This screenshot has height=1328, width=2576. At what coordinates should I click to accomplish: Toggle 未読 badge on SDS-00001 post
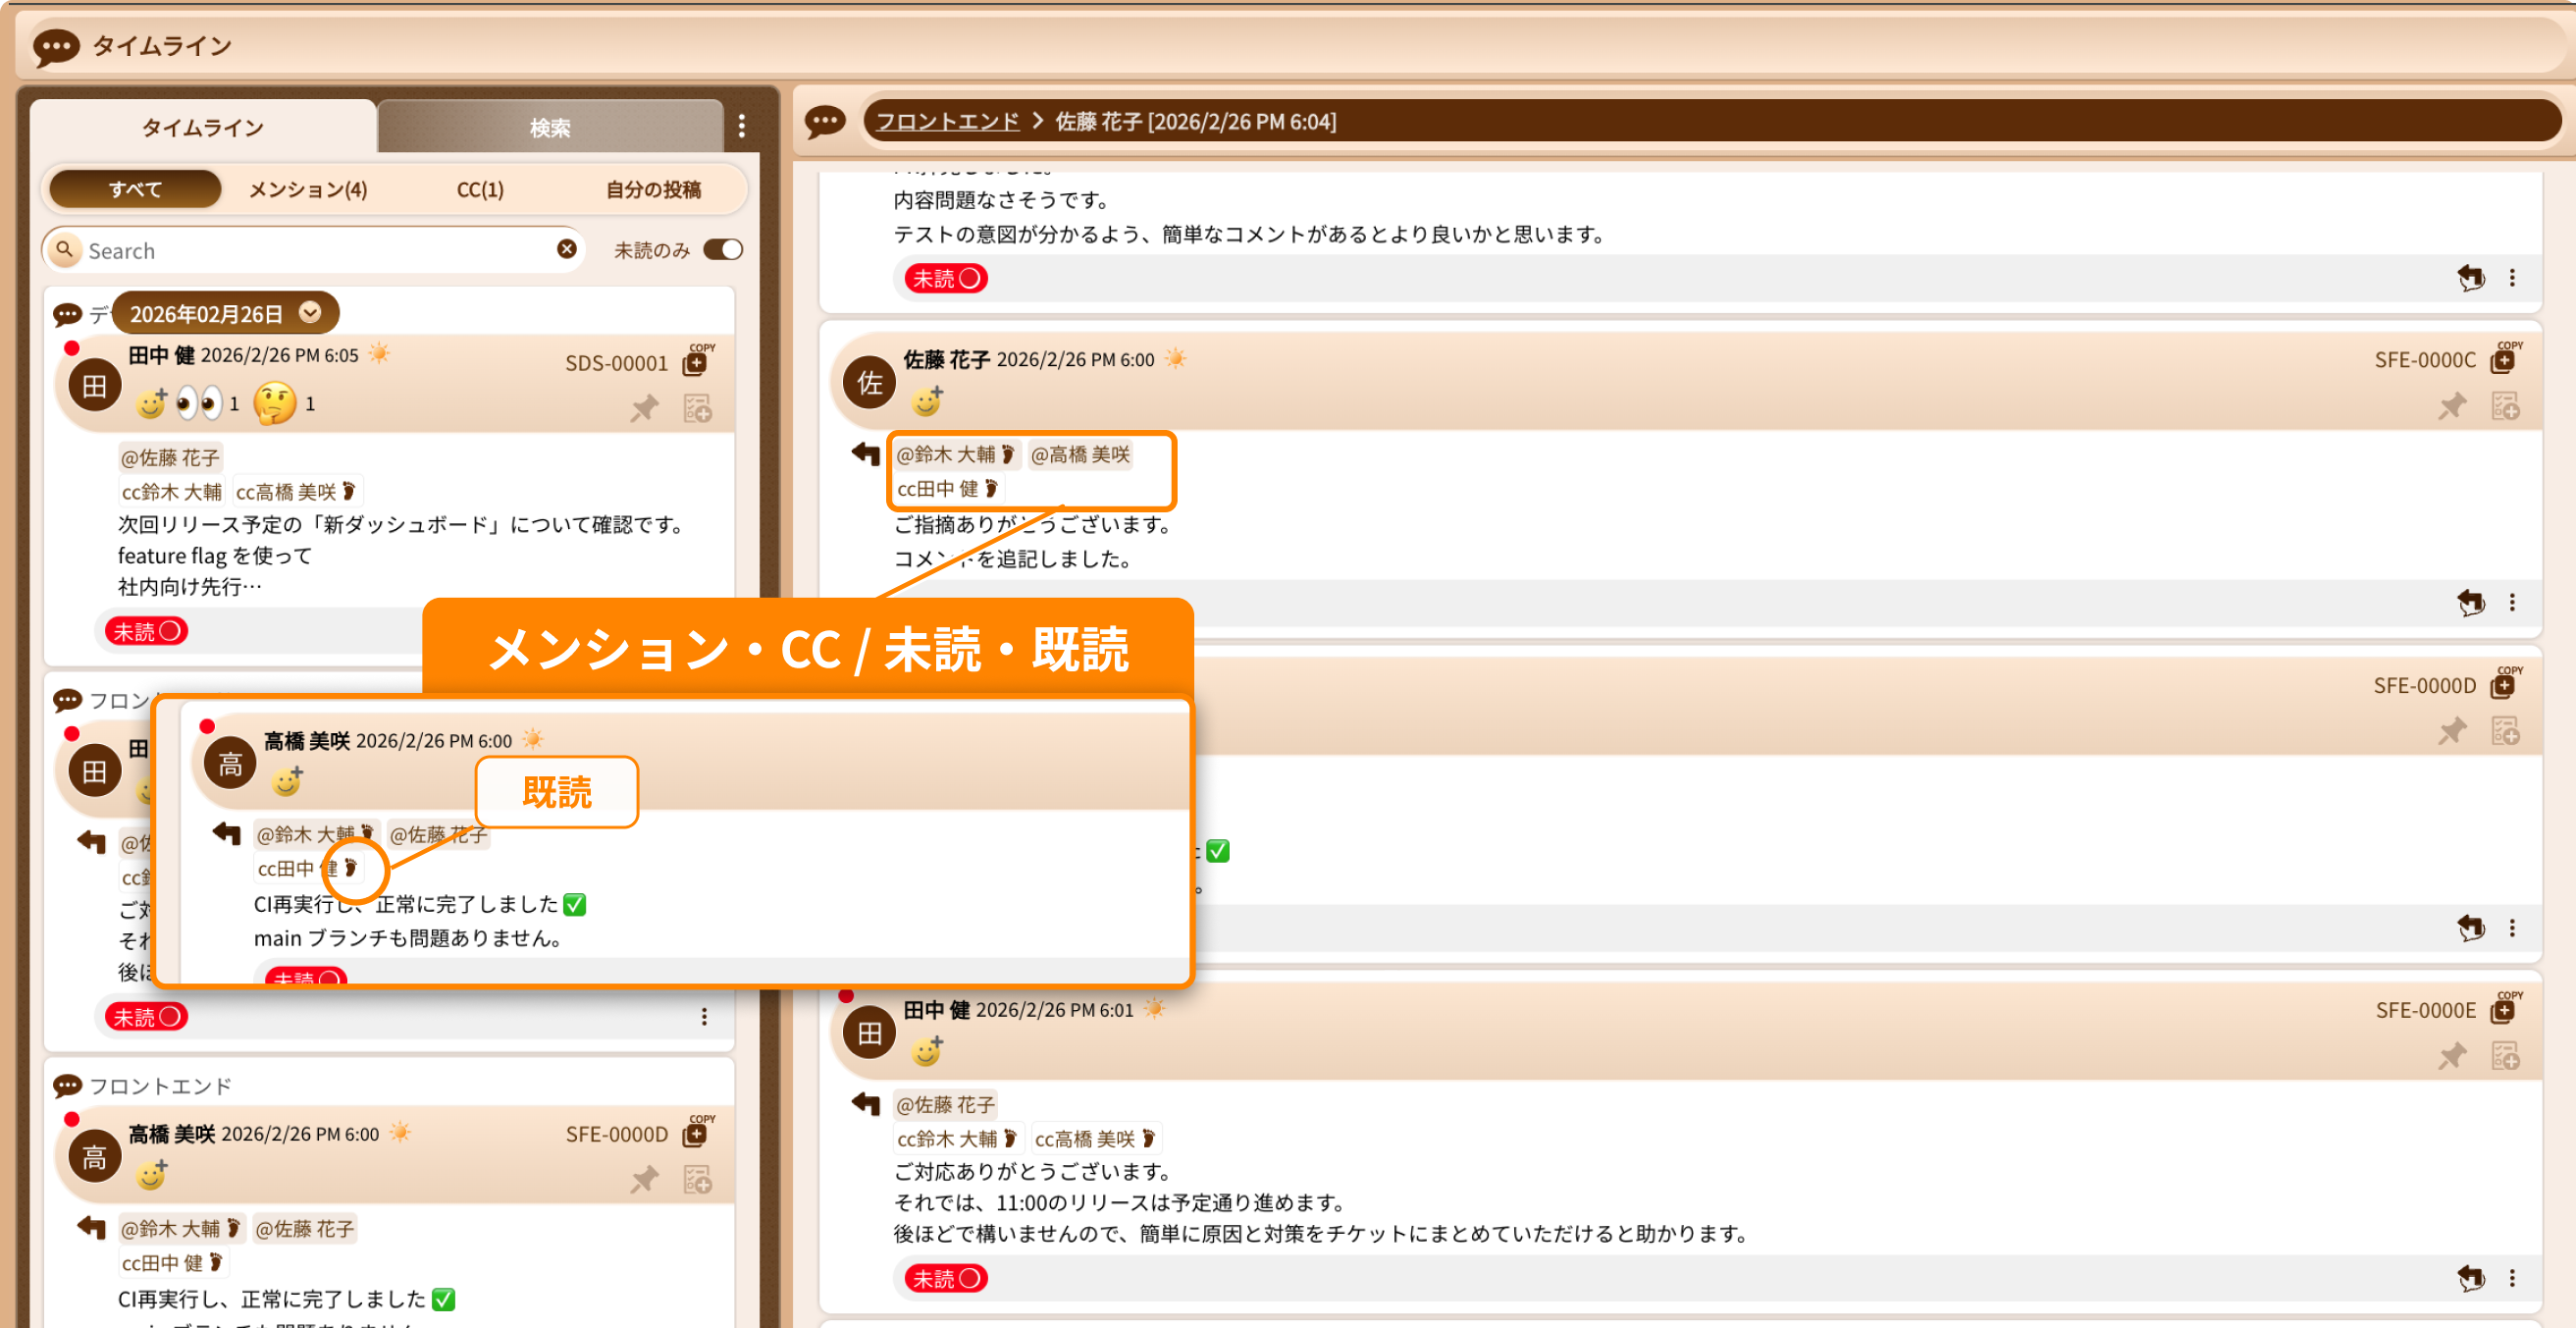(x=146, y=631)
